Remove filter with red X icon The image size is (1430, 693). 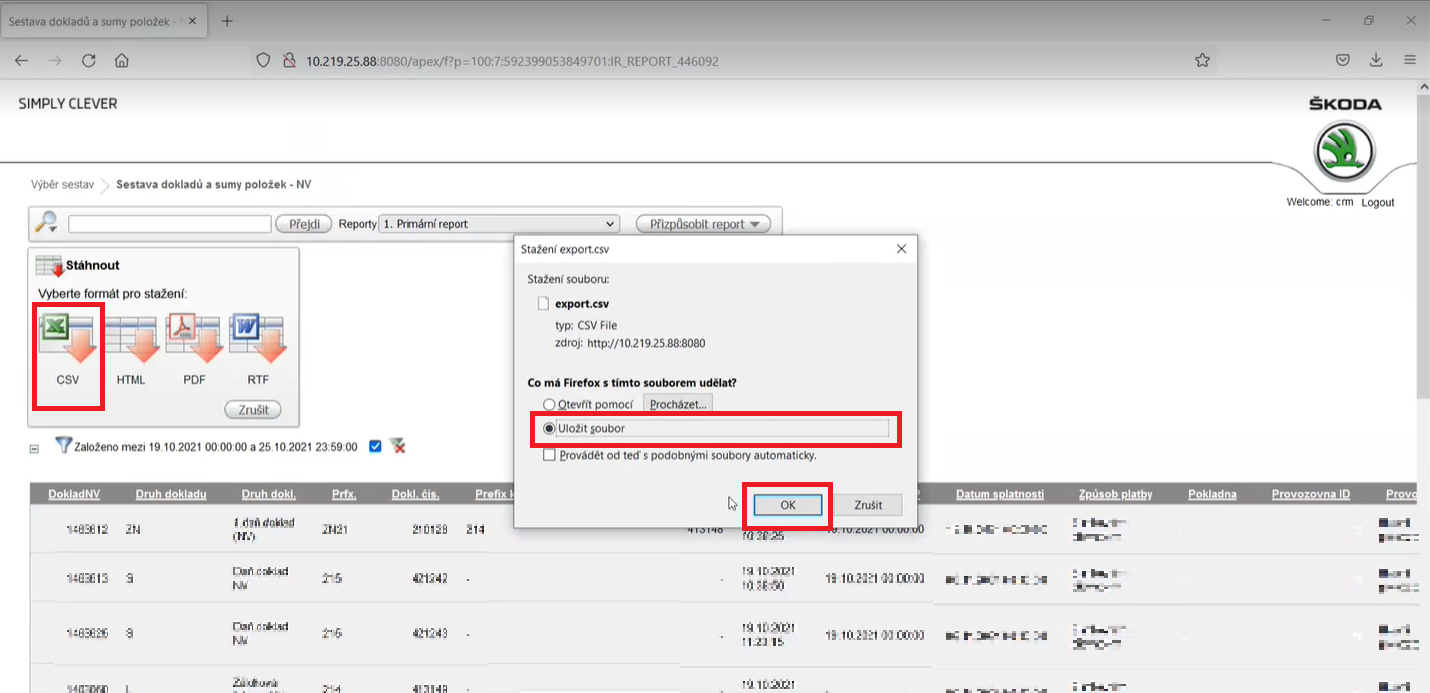(x=397, y=447)
